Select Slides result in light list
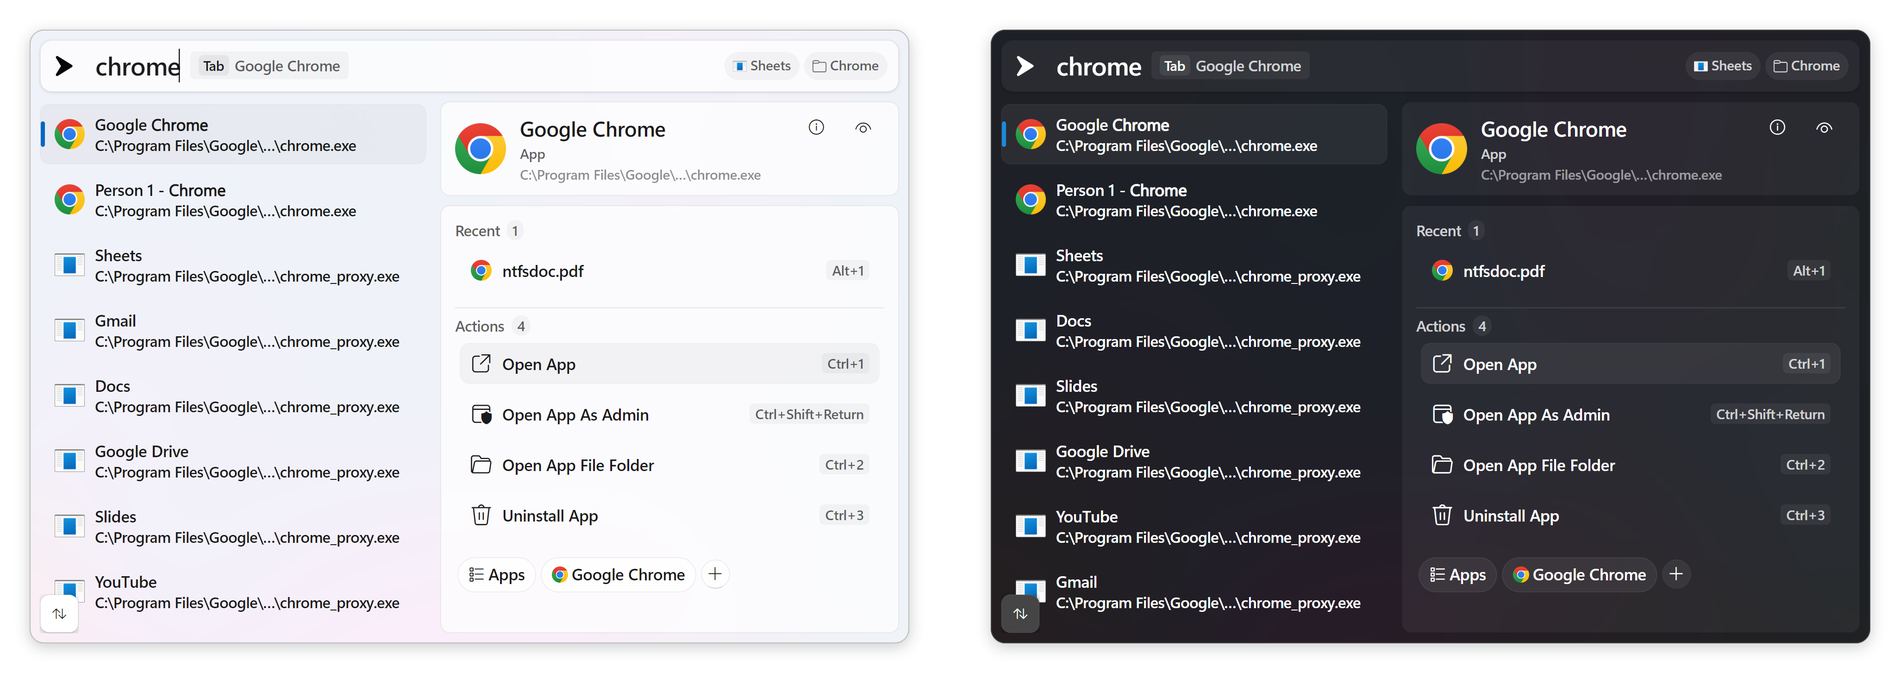This screenshot has height=673, width=1900. [233, 526]
